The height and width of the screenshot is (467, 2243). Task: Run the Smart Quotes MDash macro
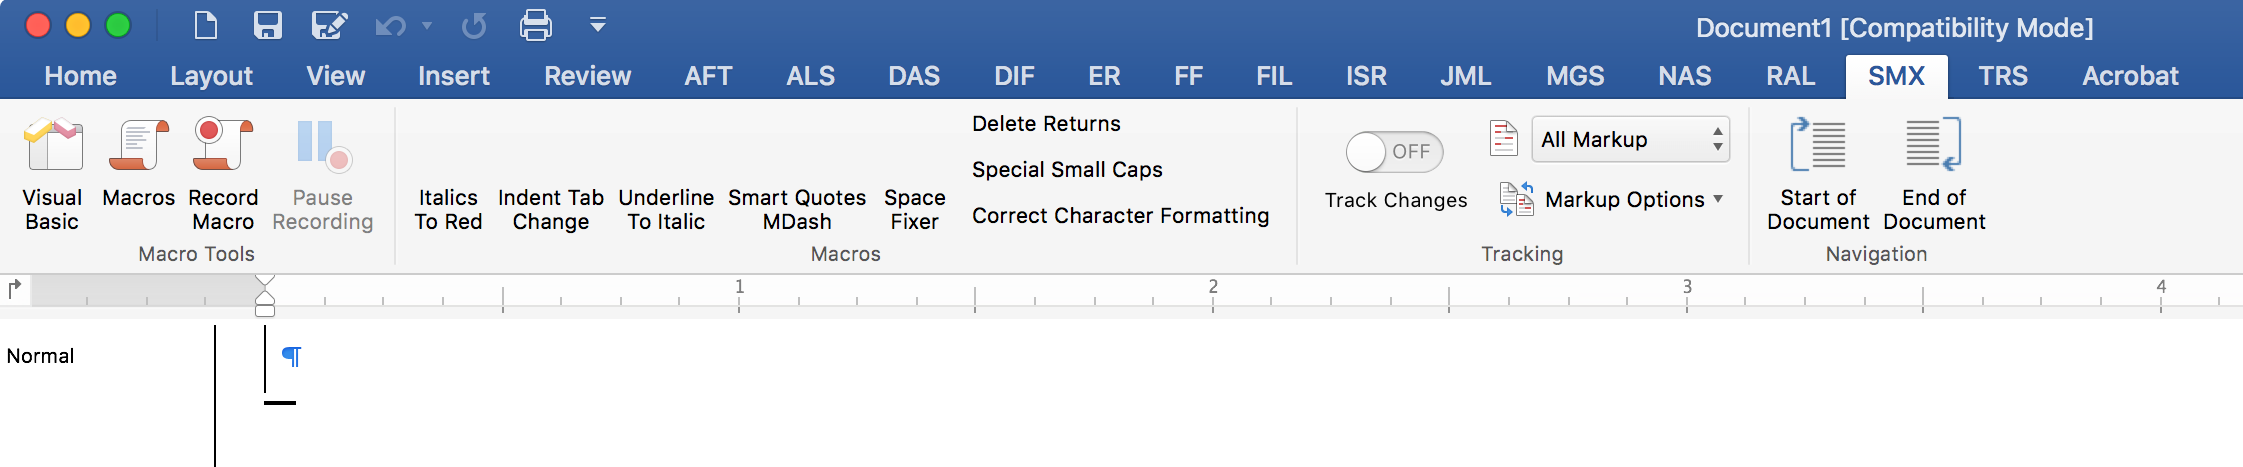(x=797, y=210)
